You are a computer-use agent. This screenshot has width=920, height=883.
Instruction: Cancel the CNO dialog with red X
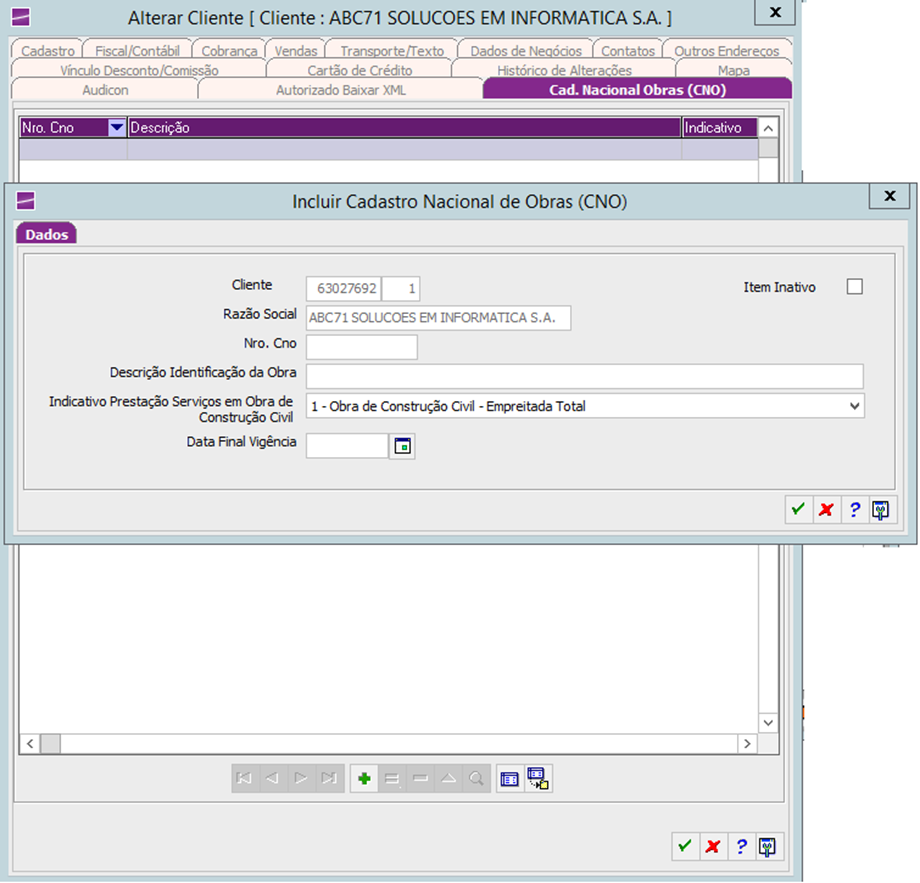coord(827,509)
